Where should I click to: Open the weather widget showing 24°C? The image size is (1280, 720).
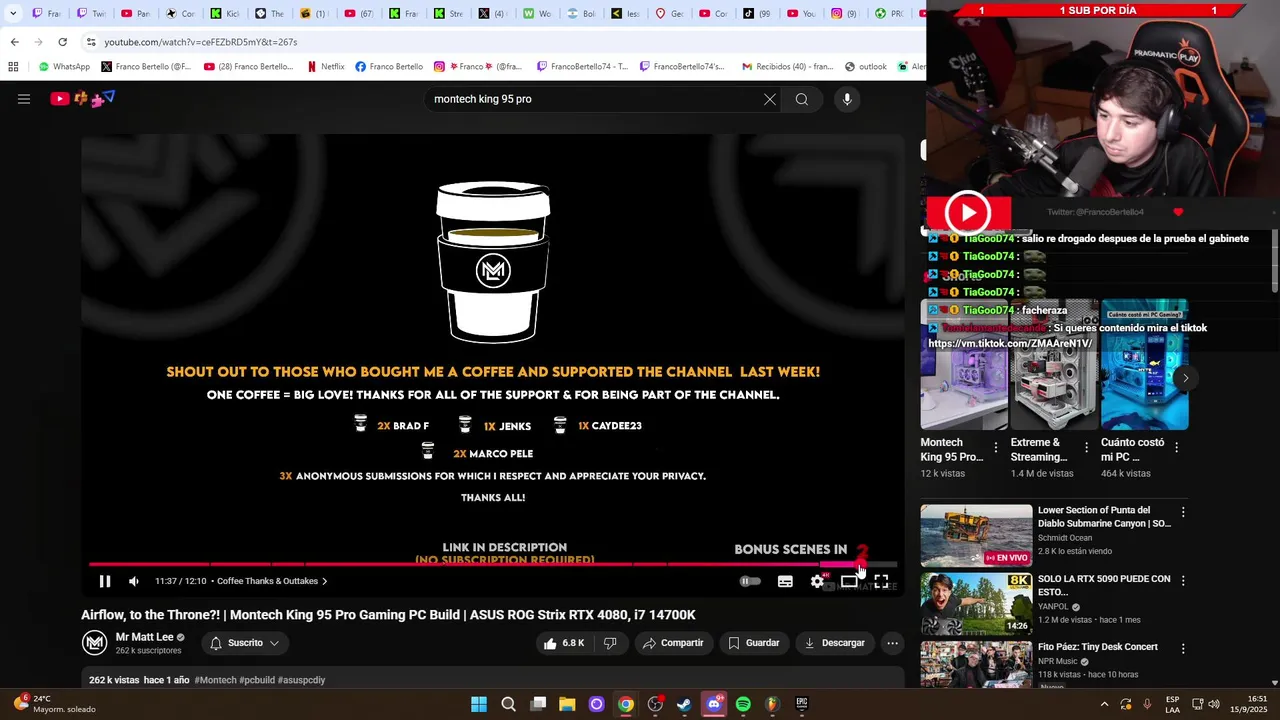[55, 704]
